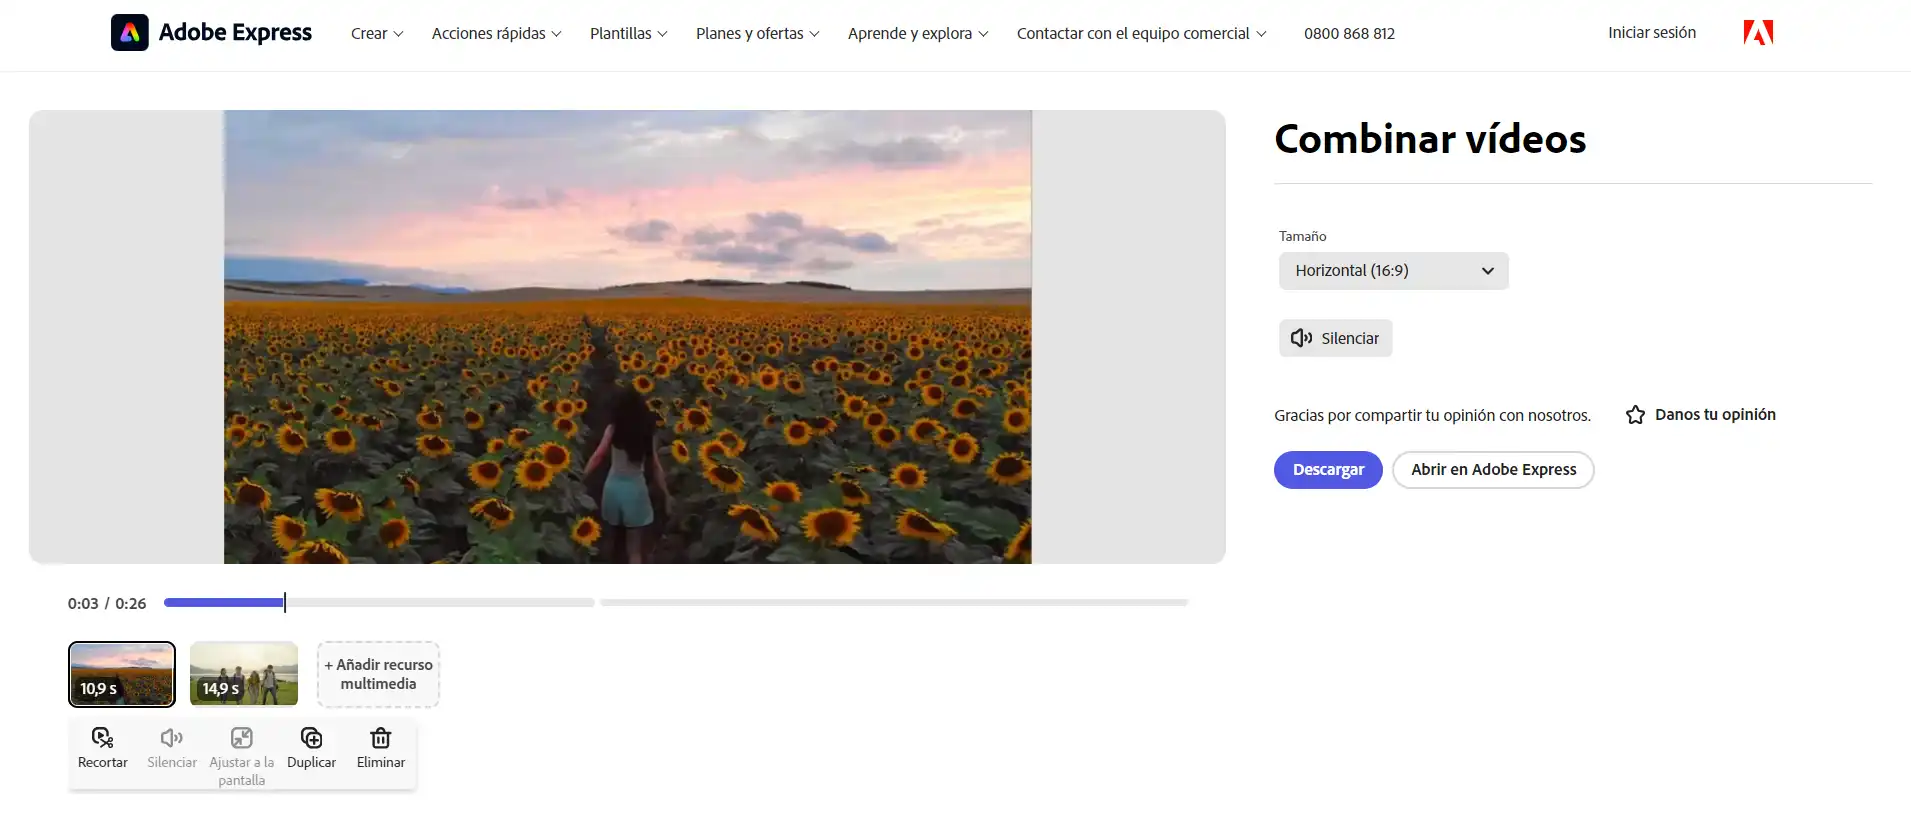1911x823 pixels.
Task: Delete the clip with the Eliminar trash icon
Action: [x=381, y=738]
